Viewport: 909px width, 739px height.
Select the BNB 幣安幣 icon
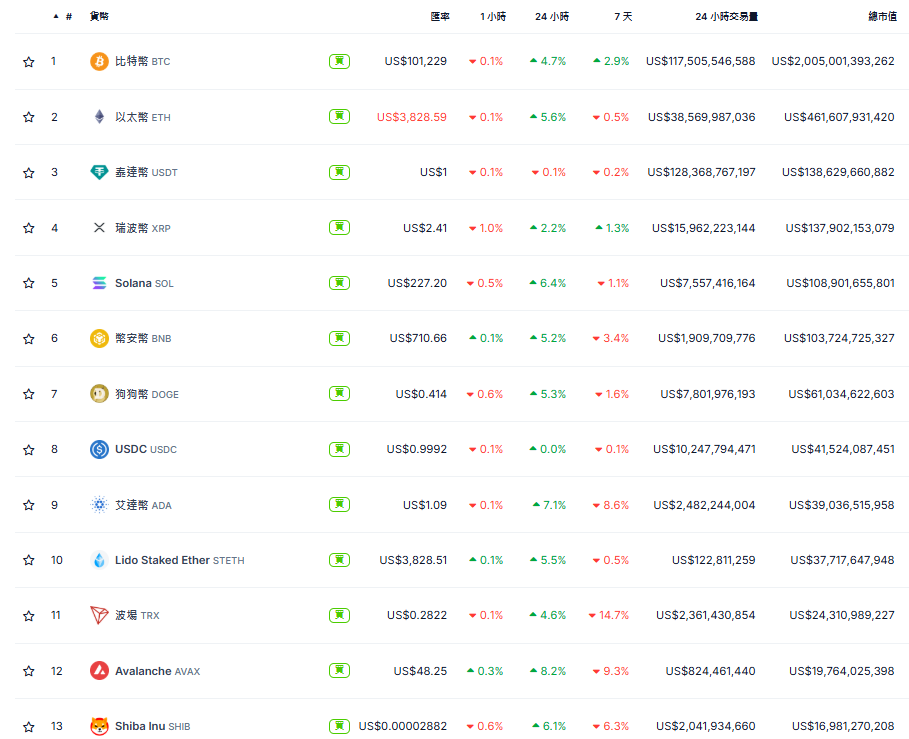coord(99,338)
